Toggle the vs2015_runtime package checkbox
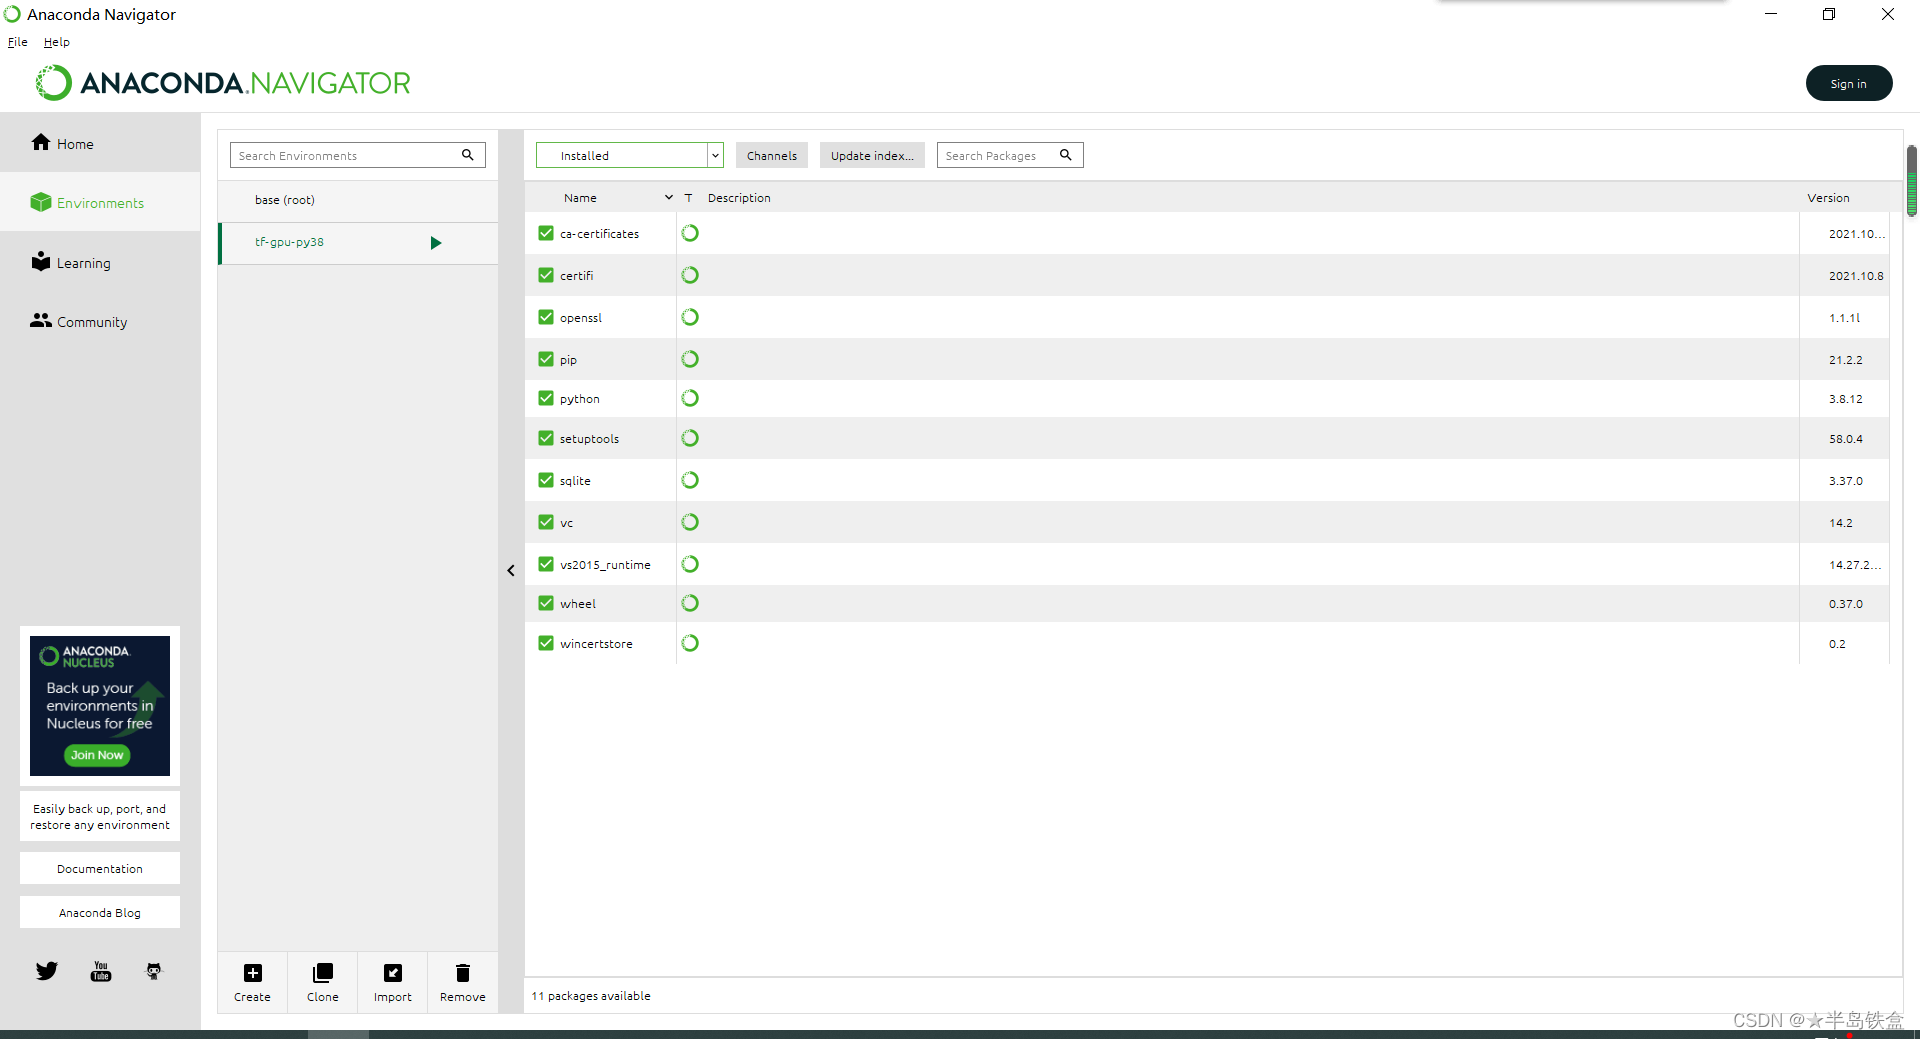Screen dimensions: 1920x1039 pos(546,564)
